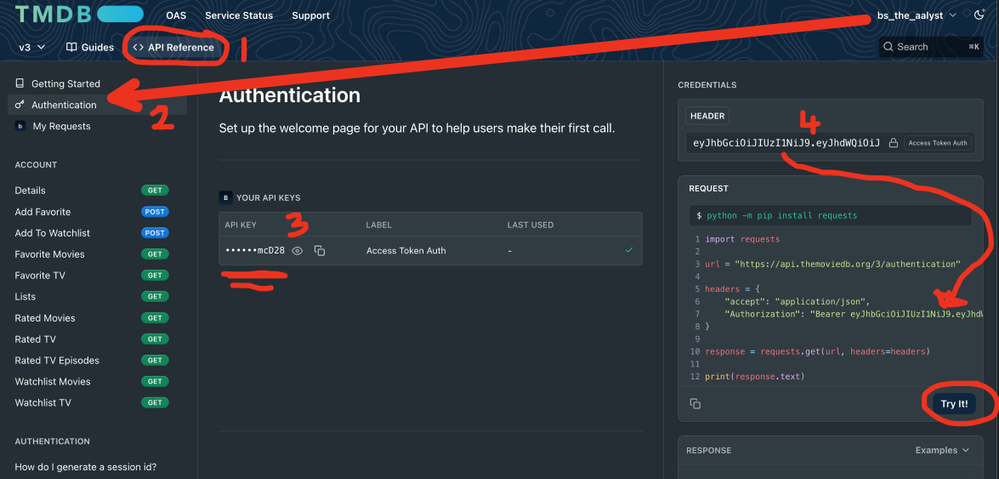
Task: Copy the request code snippet
Action: click(x=695, y=404)
